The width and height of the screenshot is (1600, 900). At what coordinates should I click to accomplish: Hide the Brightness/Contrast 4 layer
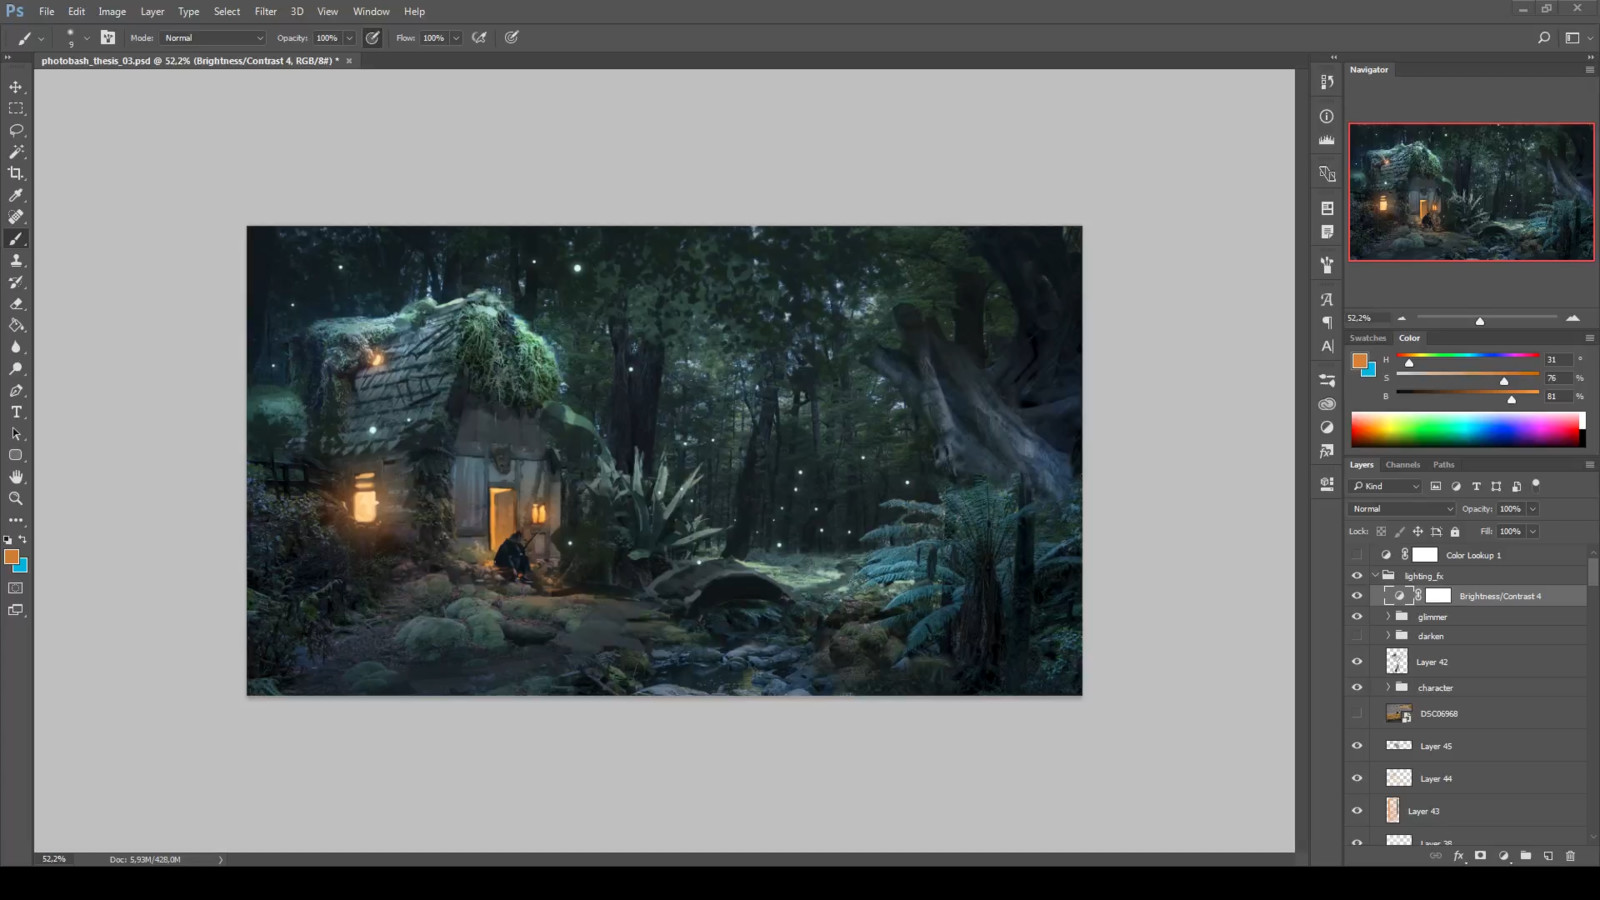1357,596
